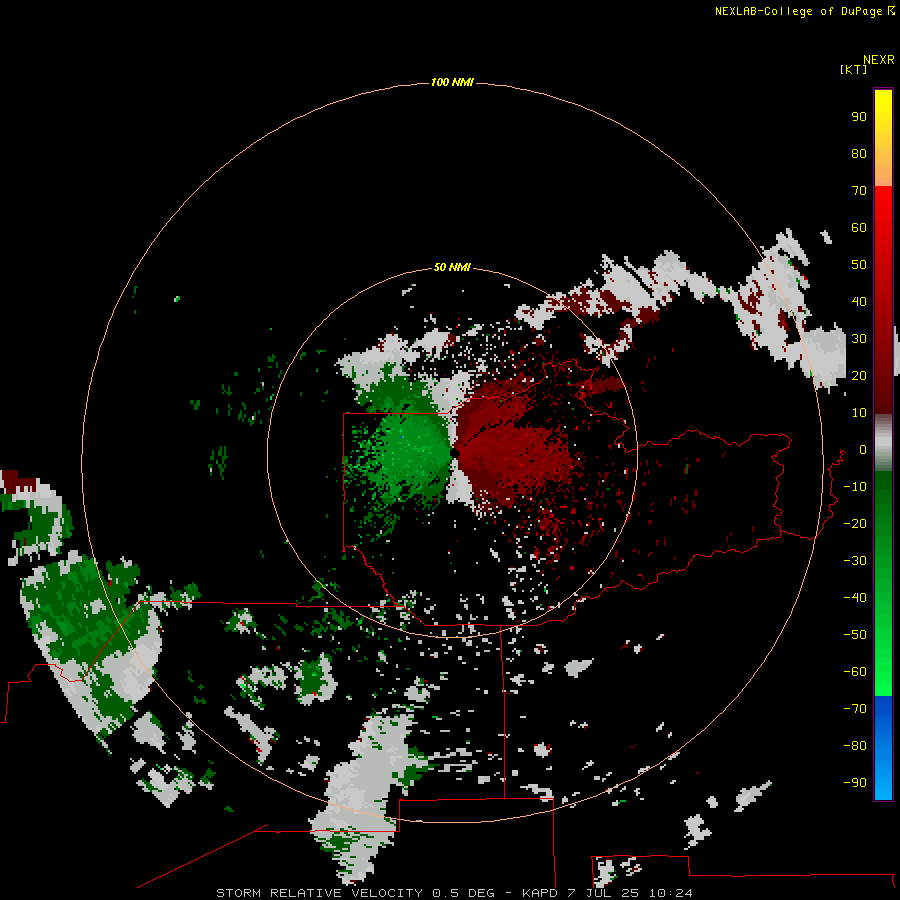Click the [KT] units label

[853, 69]
